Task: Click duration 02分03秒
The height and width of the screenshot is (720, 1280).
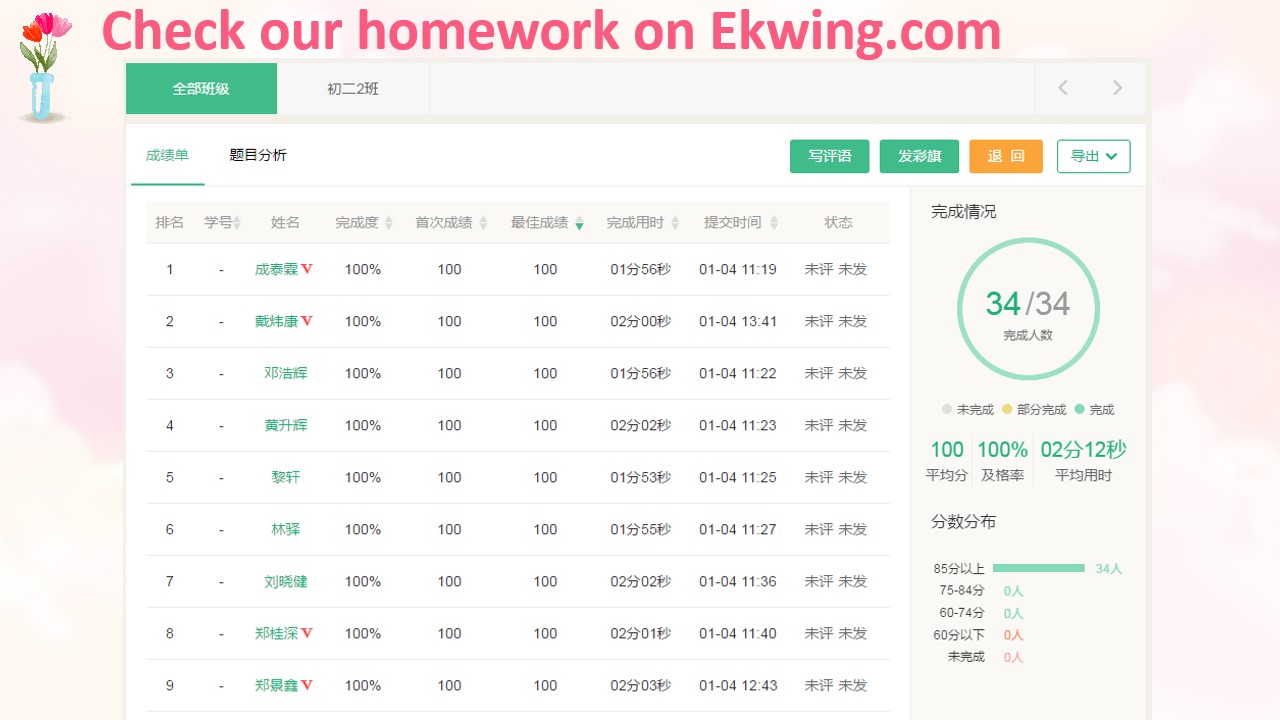Action: point(641,685)
